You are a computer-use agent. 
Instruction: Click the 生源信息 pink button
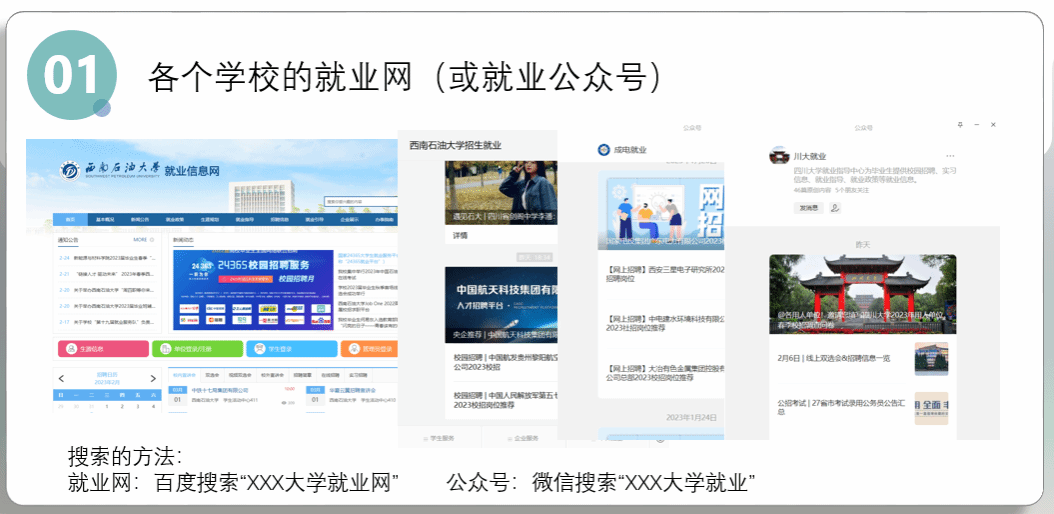coord(100,349)
